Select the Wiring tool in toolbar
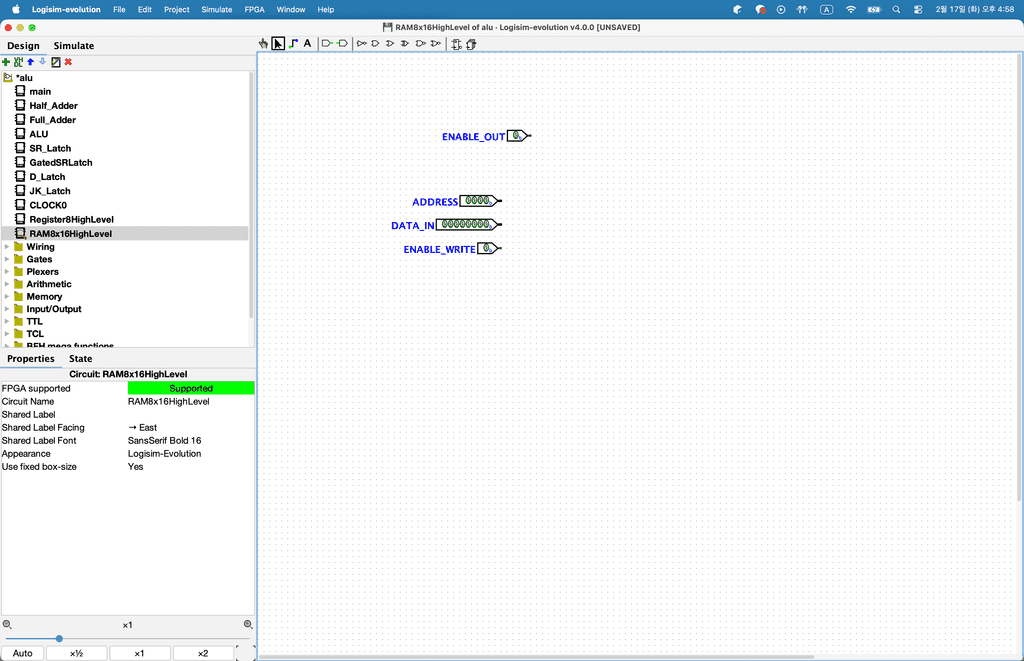The image size is (1024, 661). 293,44
